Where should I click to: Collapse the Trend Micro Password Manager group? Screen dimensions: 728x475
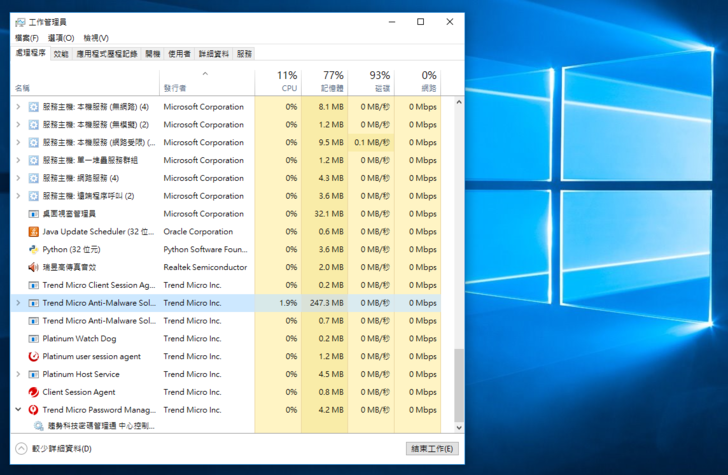click(18, 410)
